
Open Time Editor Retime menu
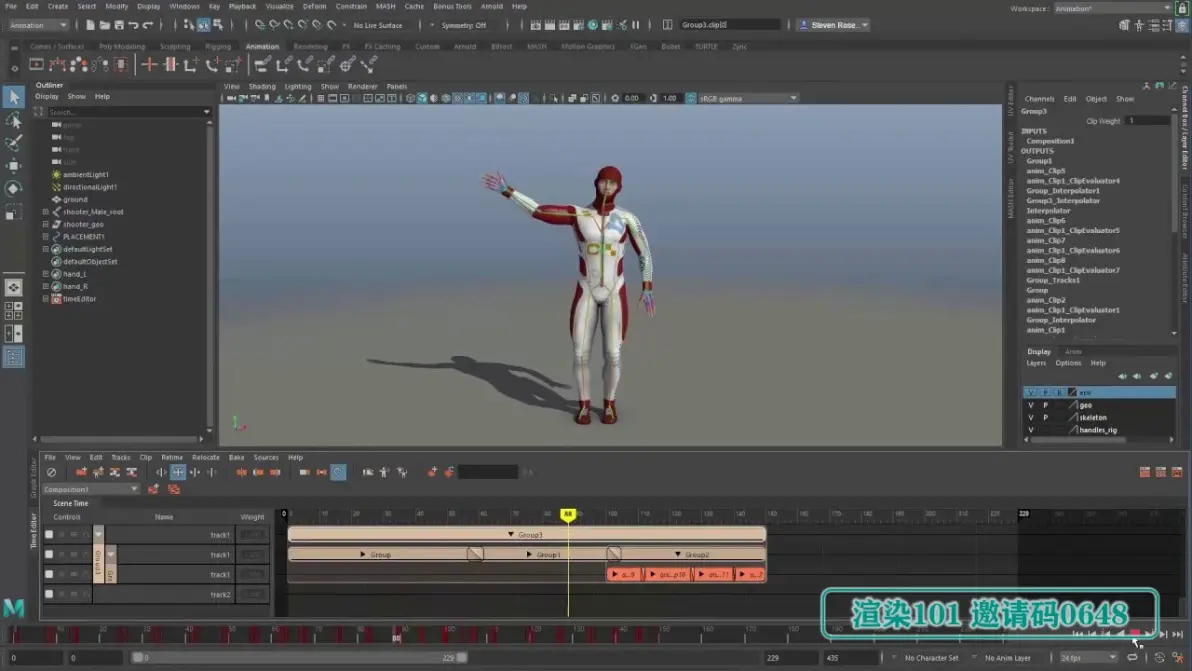tap(172, 457)
